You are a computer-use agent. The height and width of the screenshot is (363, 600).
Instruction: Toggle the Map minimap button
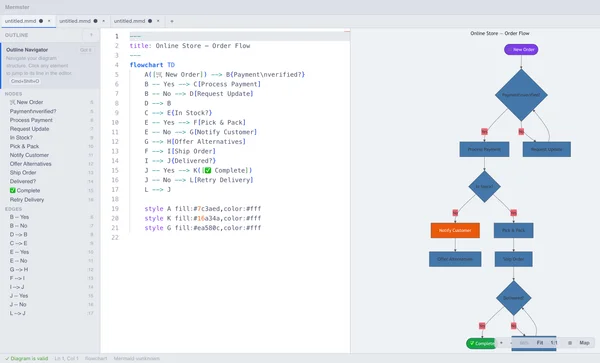pos(584,343)
